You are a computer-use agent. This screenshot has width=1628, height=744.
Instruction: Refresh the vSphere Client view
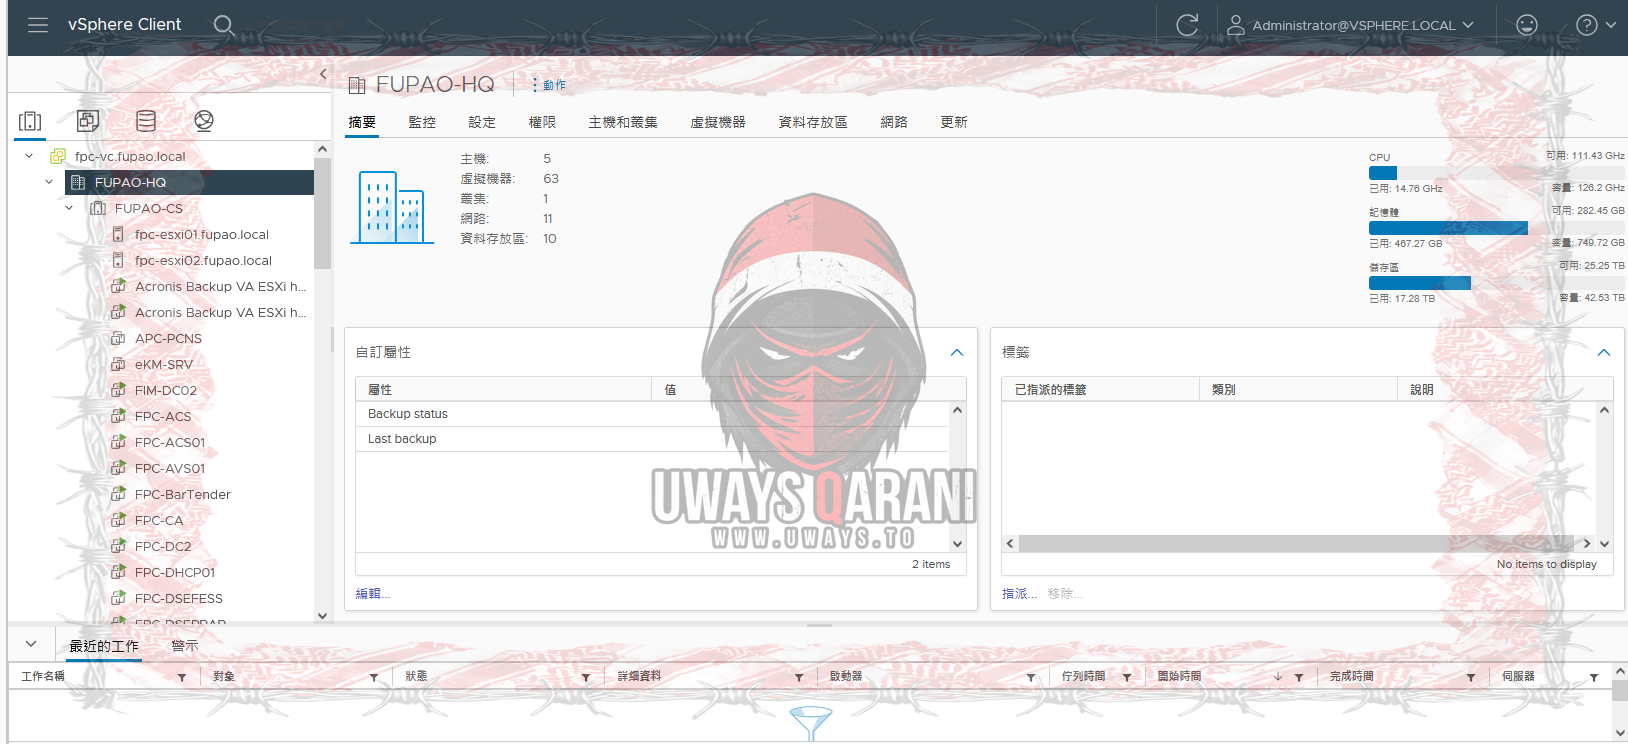[x=1187, y=25]
